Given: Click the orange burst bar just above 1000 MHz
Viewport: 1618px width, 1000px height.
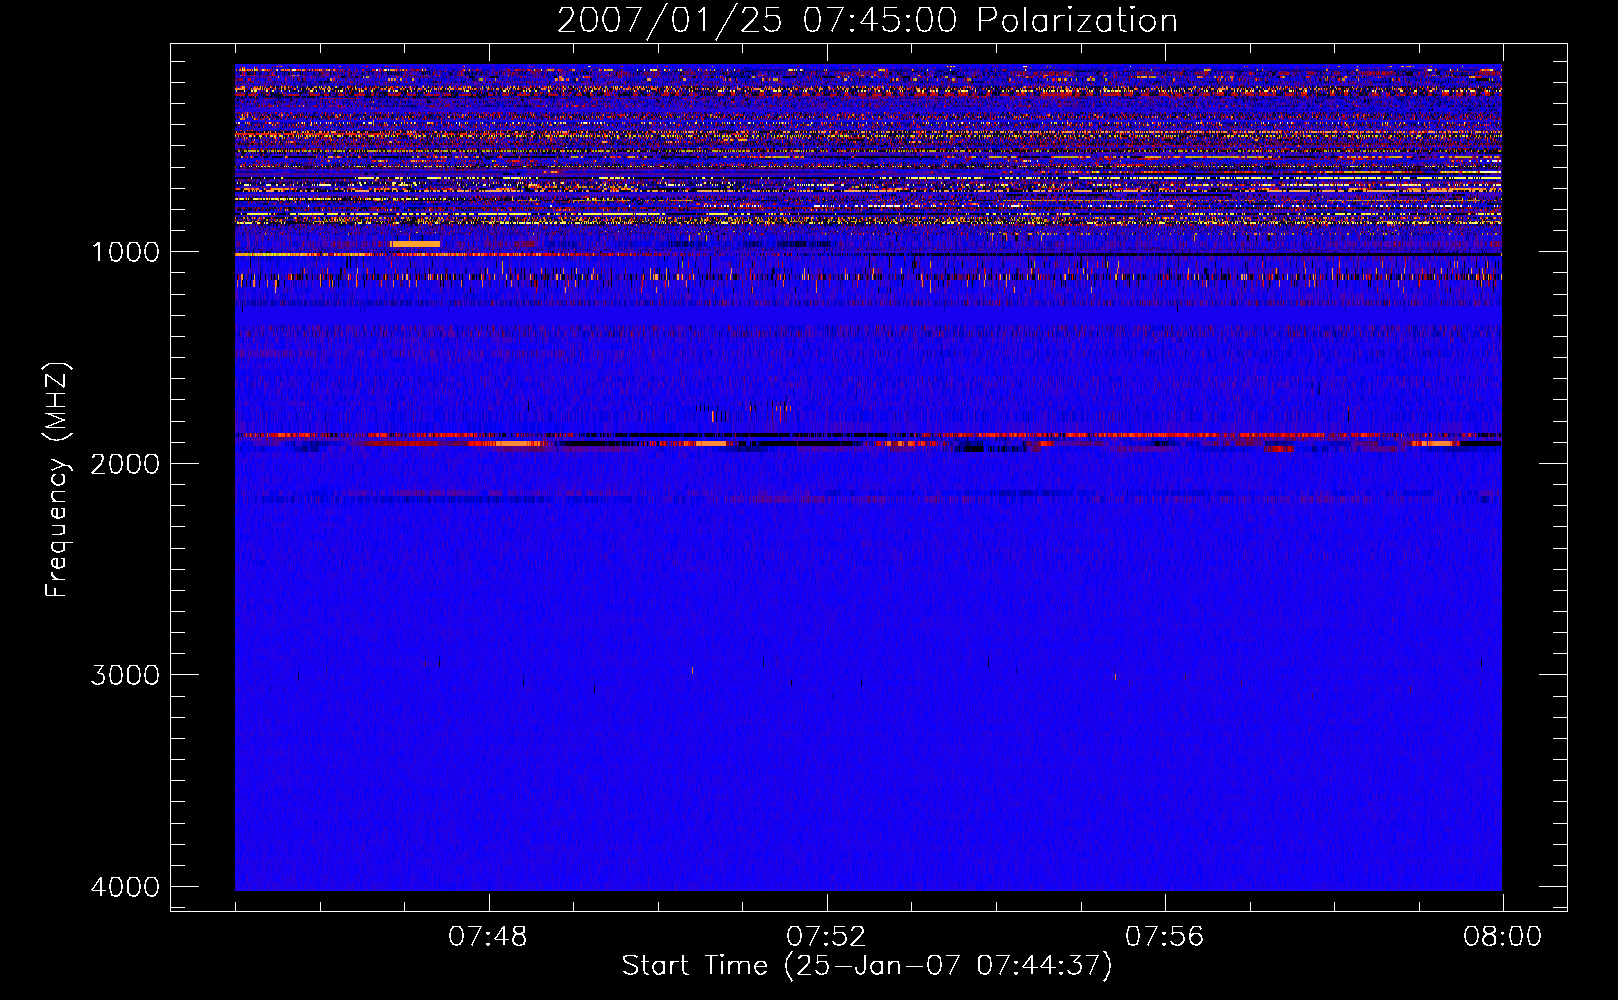Looking at the screenshot, I should [415, 244].
